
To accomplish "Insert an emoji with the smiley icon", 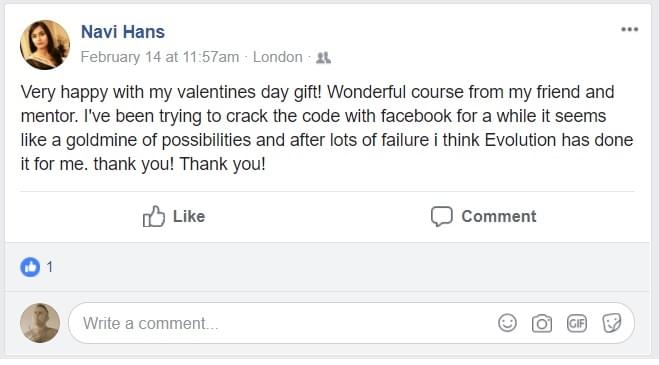I will pos(507,323).
